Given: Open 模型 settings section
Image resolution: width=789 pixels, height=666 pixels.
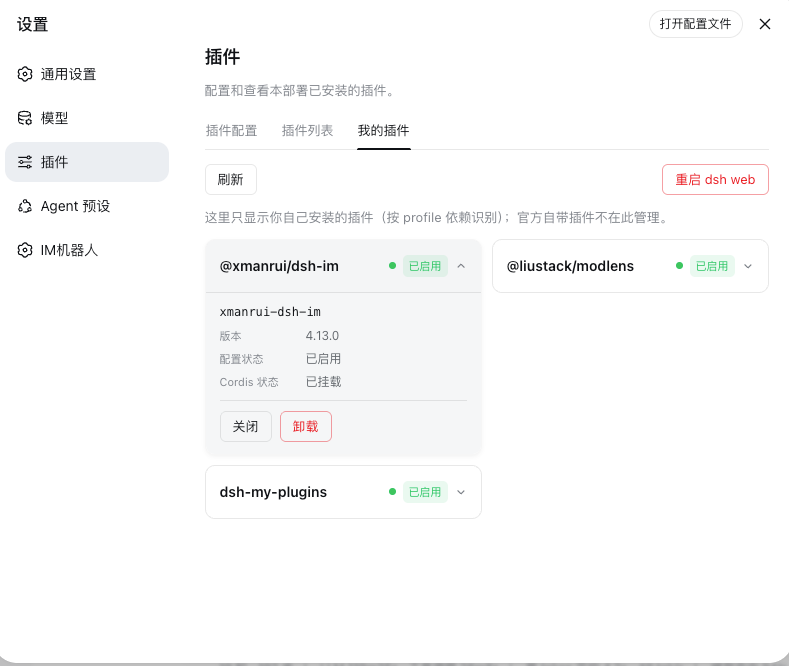Looking at the screenshot, I should [87, 118].
